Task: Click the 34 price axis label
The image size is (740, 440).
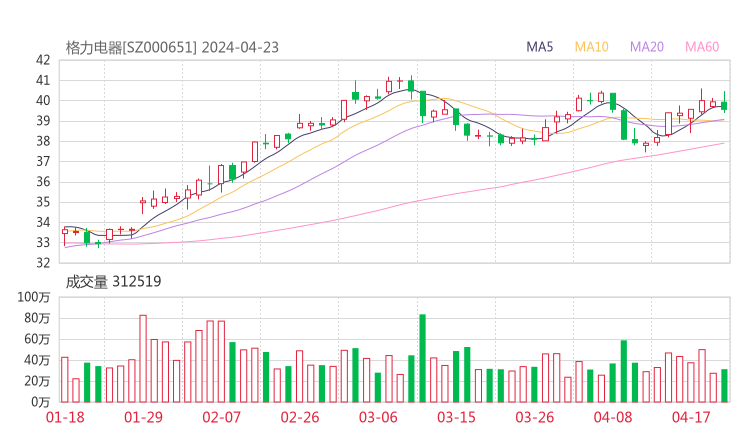Action: (43, 222)
